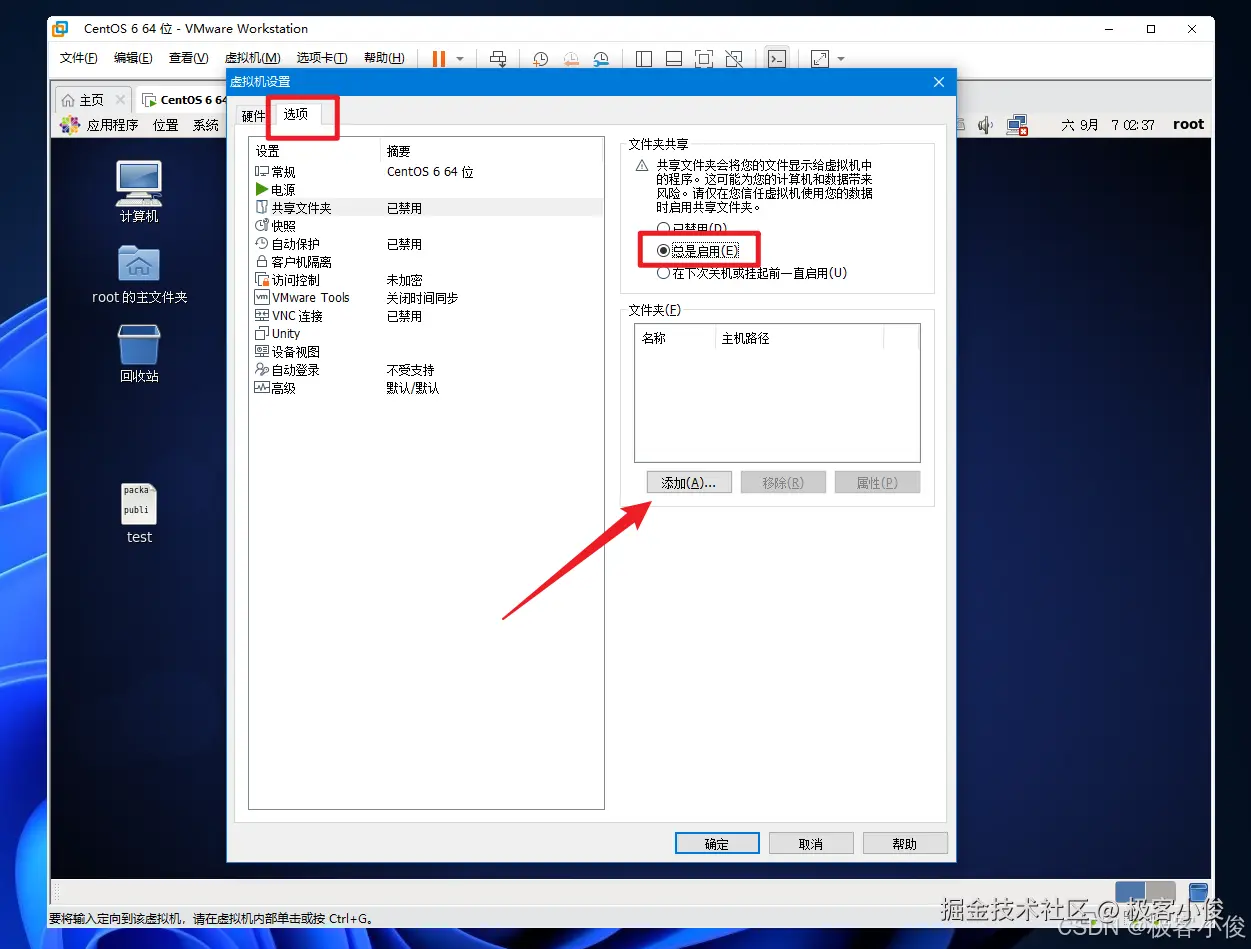Select the 已禁用(D) radio button
Screen dimensions: 1251x949
click(663, 229)
